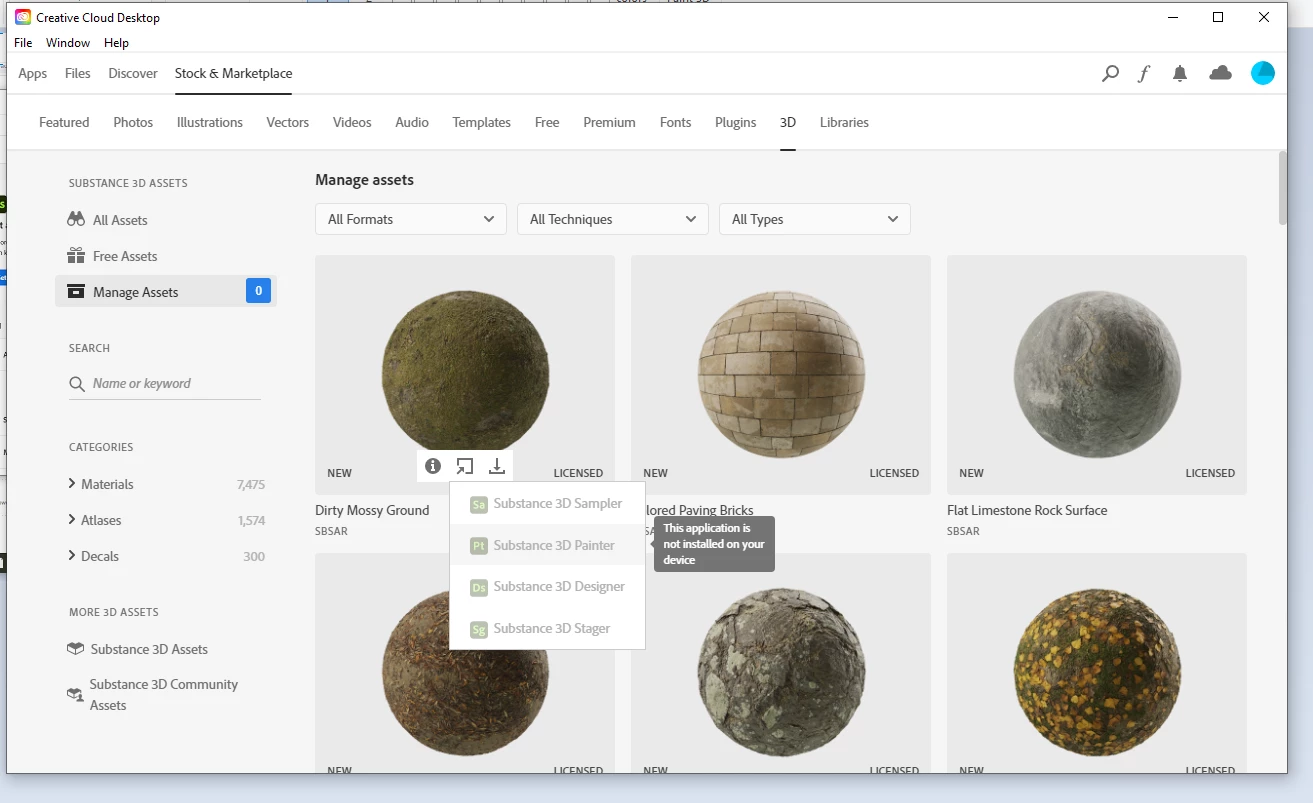
Task: Open Substance 3D Assets link
Action: coord(149,649)
